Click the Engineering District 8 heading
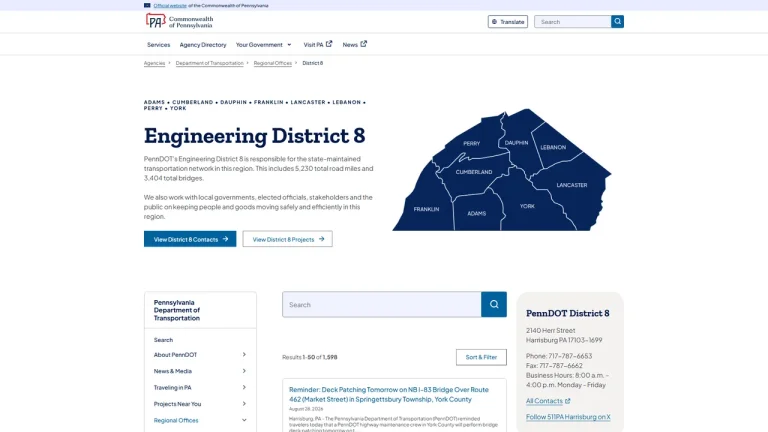The height and width of the screenshot is (432, 768). pos(255,136)
